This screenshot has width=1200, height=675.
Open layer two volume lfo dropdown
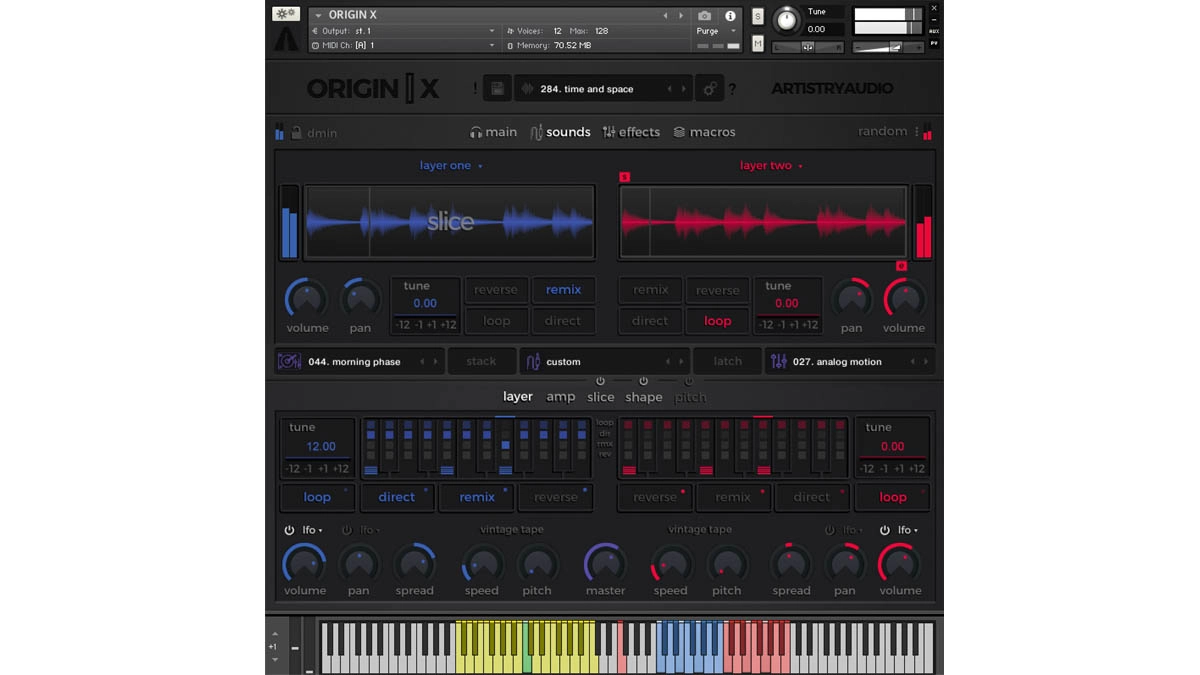pos(909,530)
